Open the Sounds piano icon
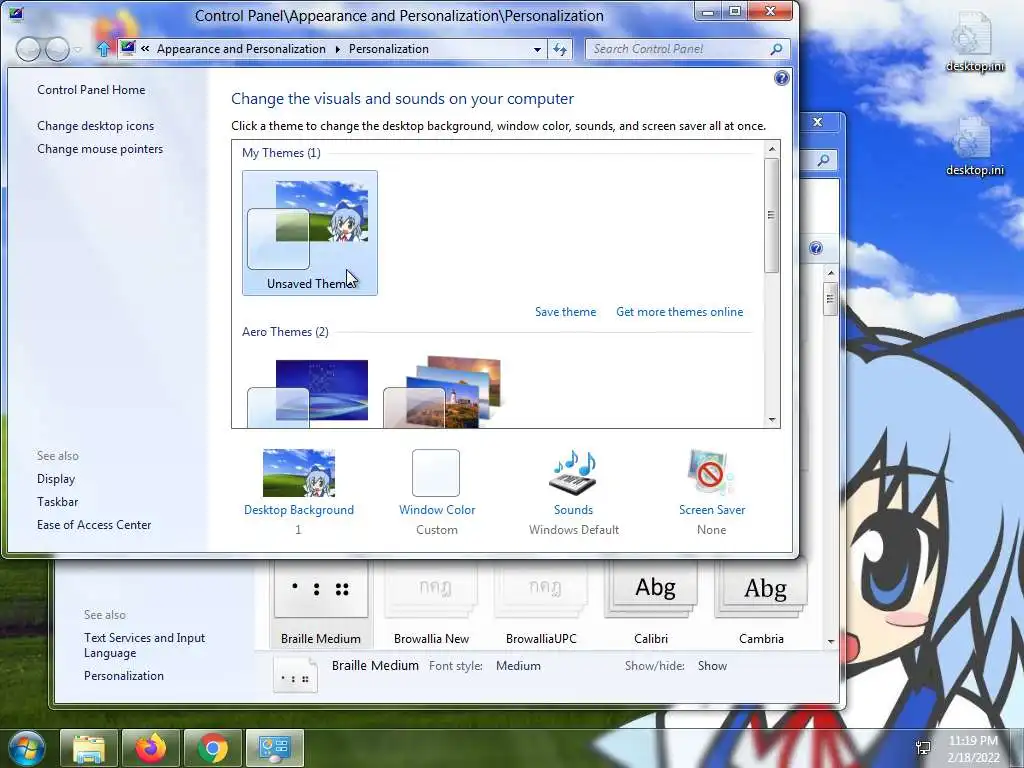 [x=573, y=473]
